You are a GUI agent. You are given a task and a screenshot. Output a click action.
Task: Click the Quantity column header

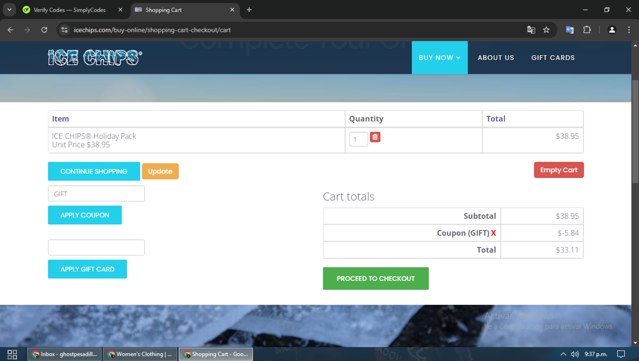(366, 119)
